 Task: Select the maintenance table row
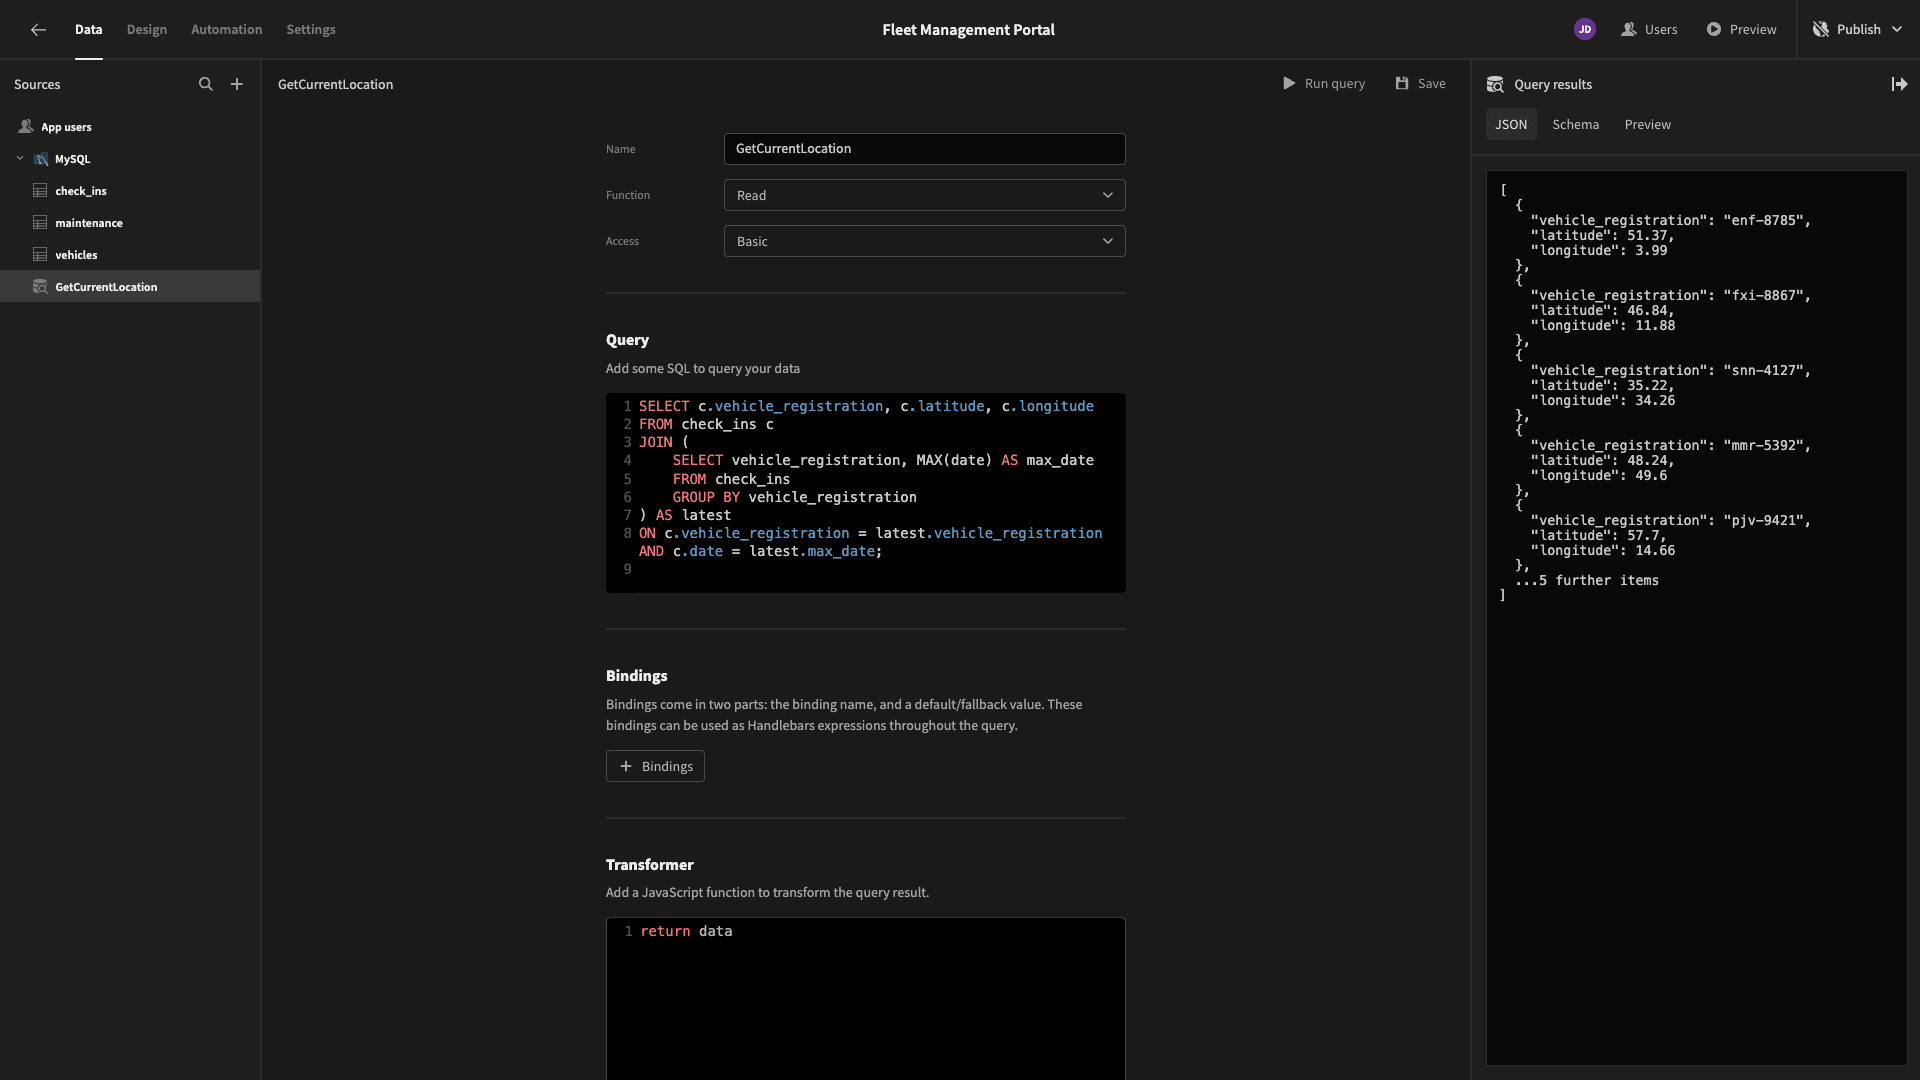pos(130,223)
